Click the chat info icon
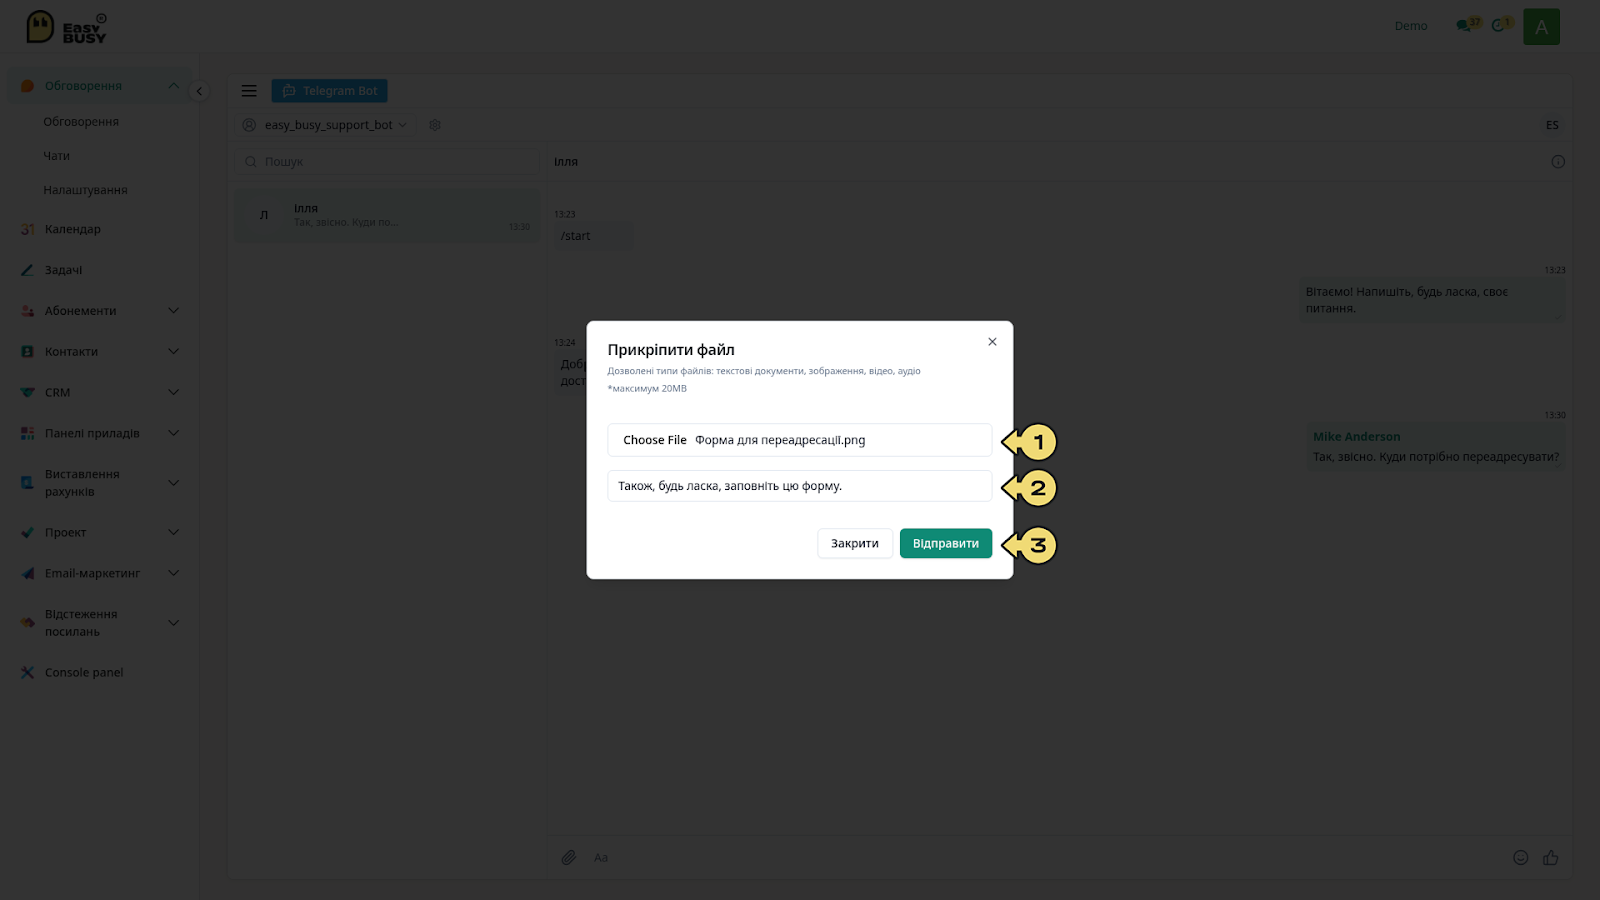 1558,161
